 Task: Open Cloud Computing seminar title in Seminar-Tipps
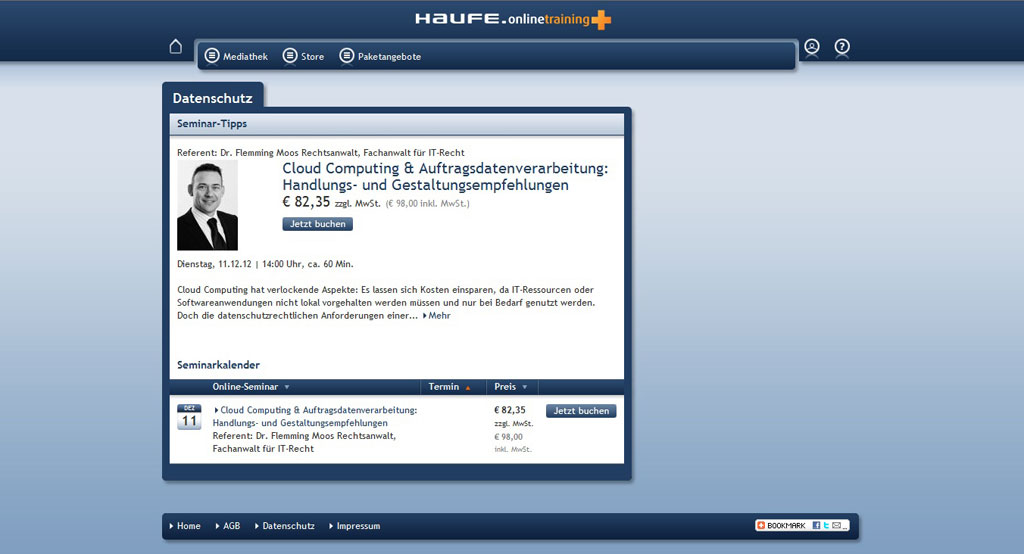[445, 176]
